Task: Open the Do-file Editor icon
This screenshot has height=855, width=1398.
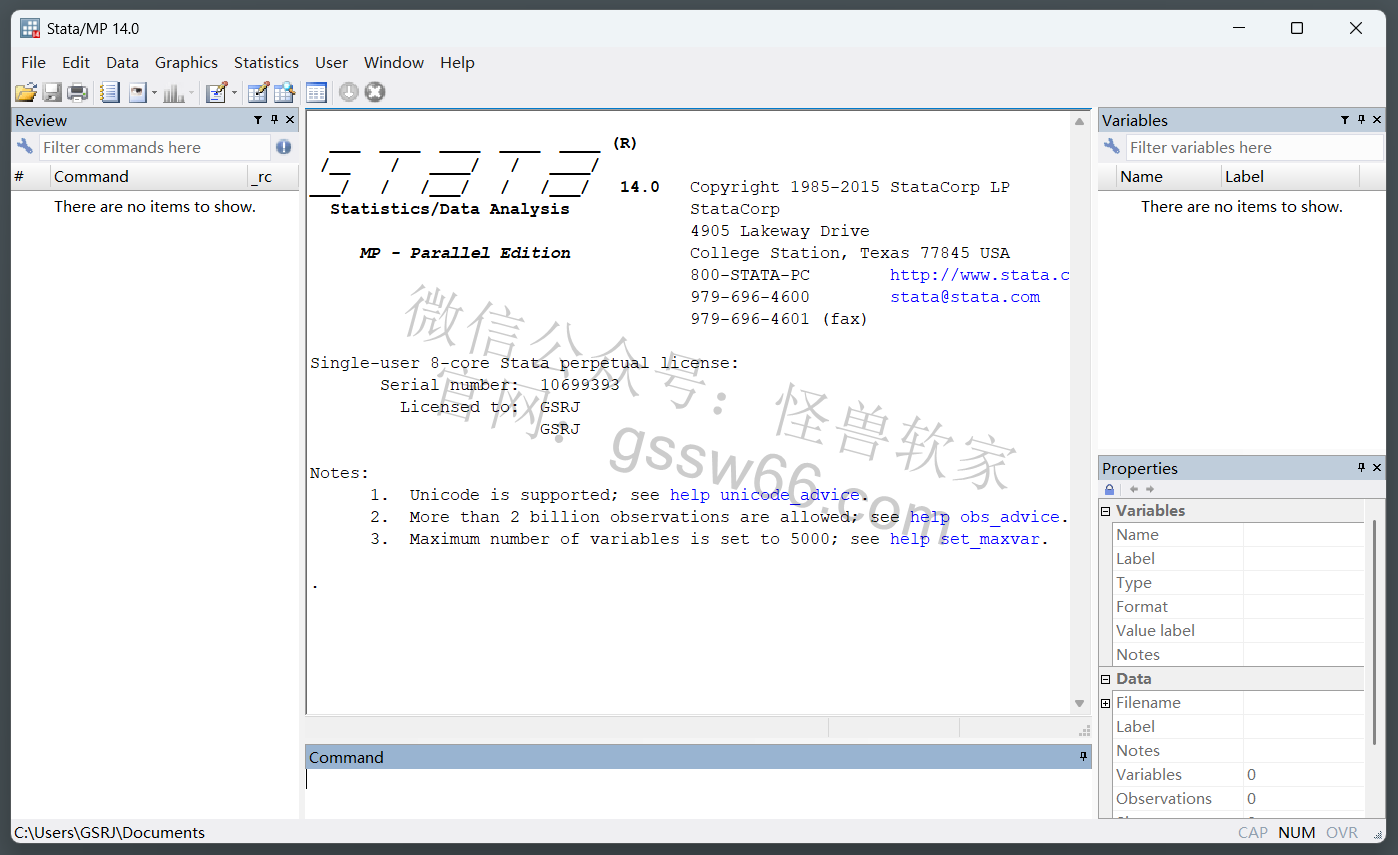Action: [216, 93]
